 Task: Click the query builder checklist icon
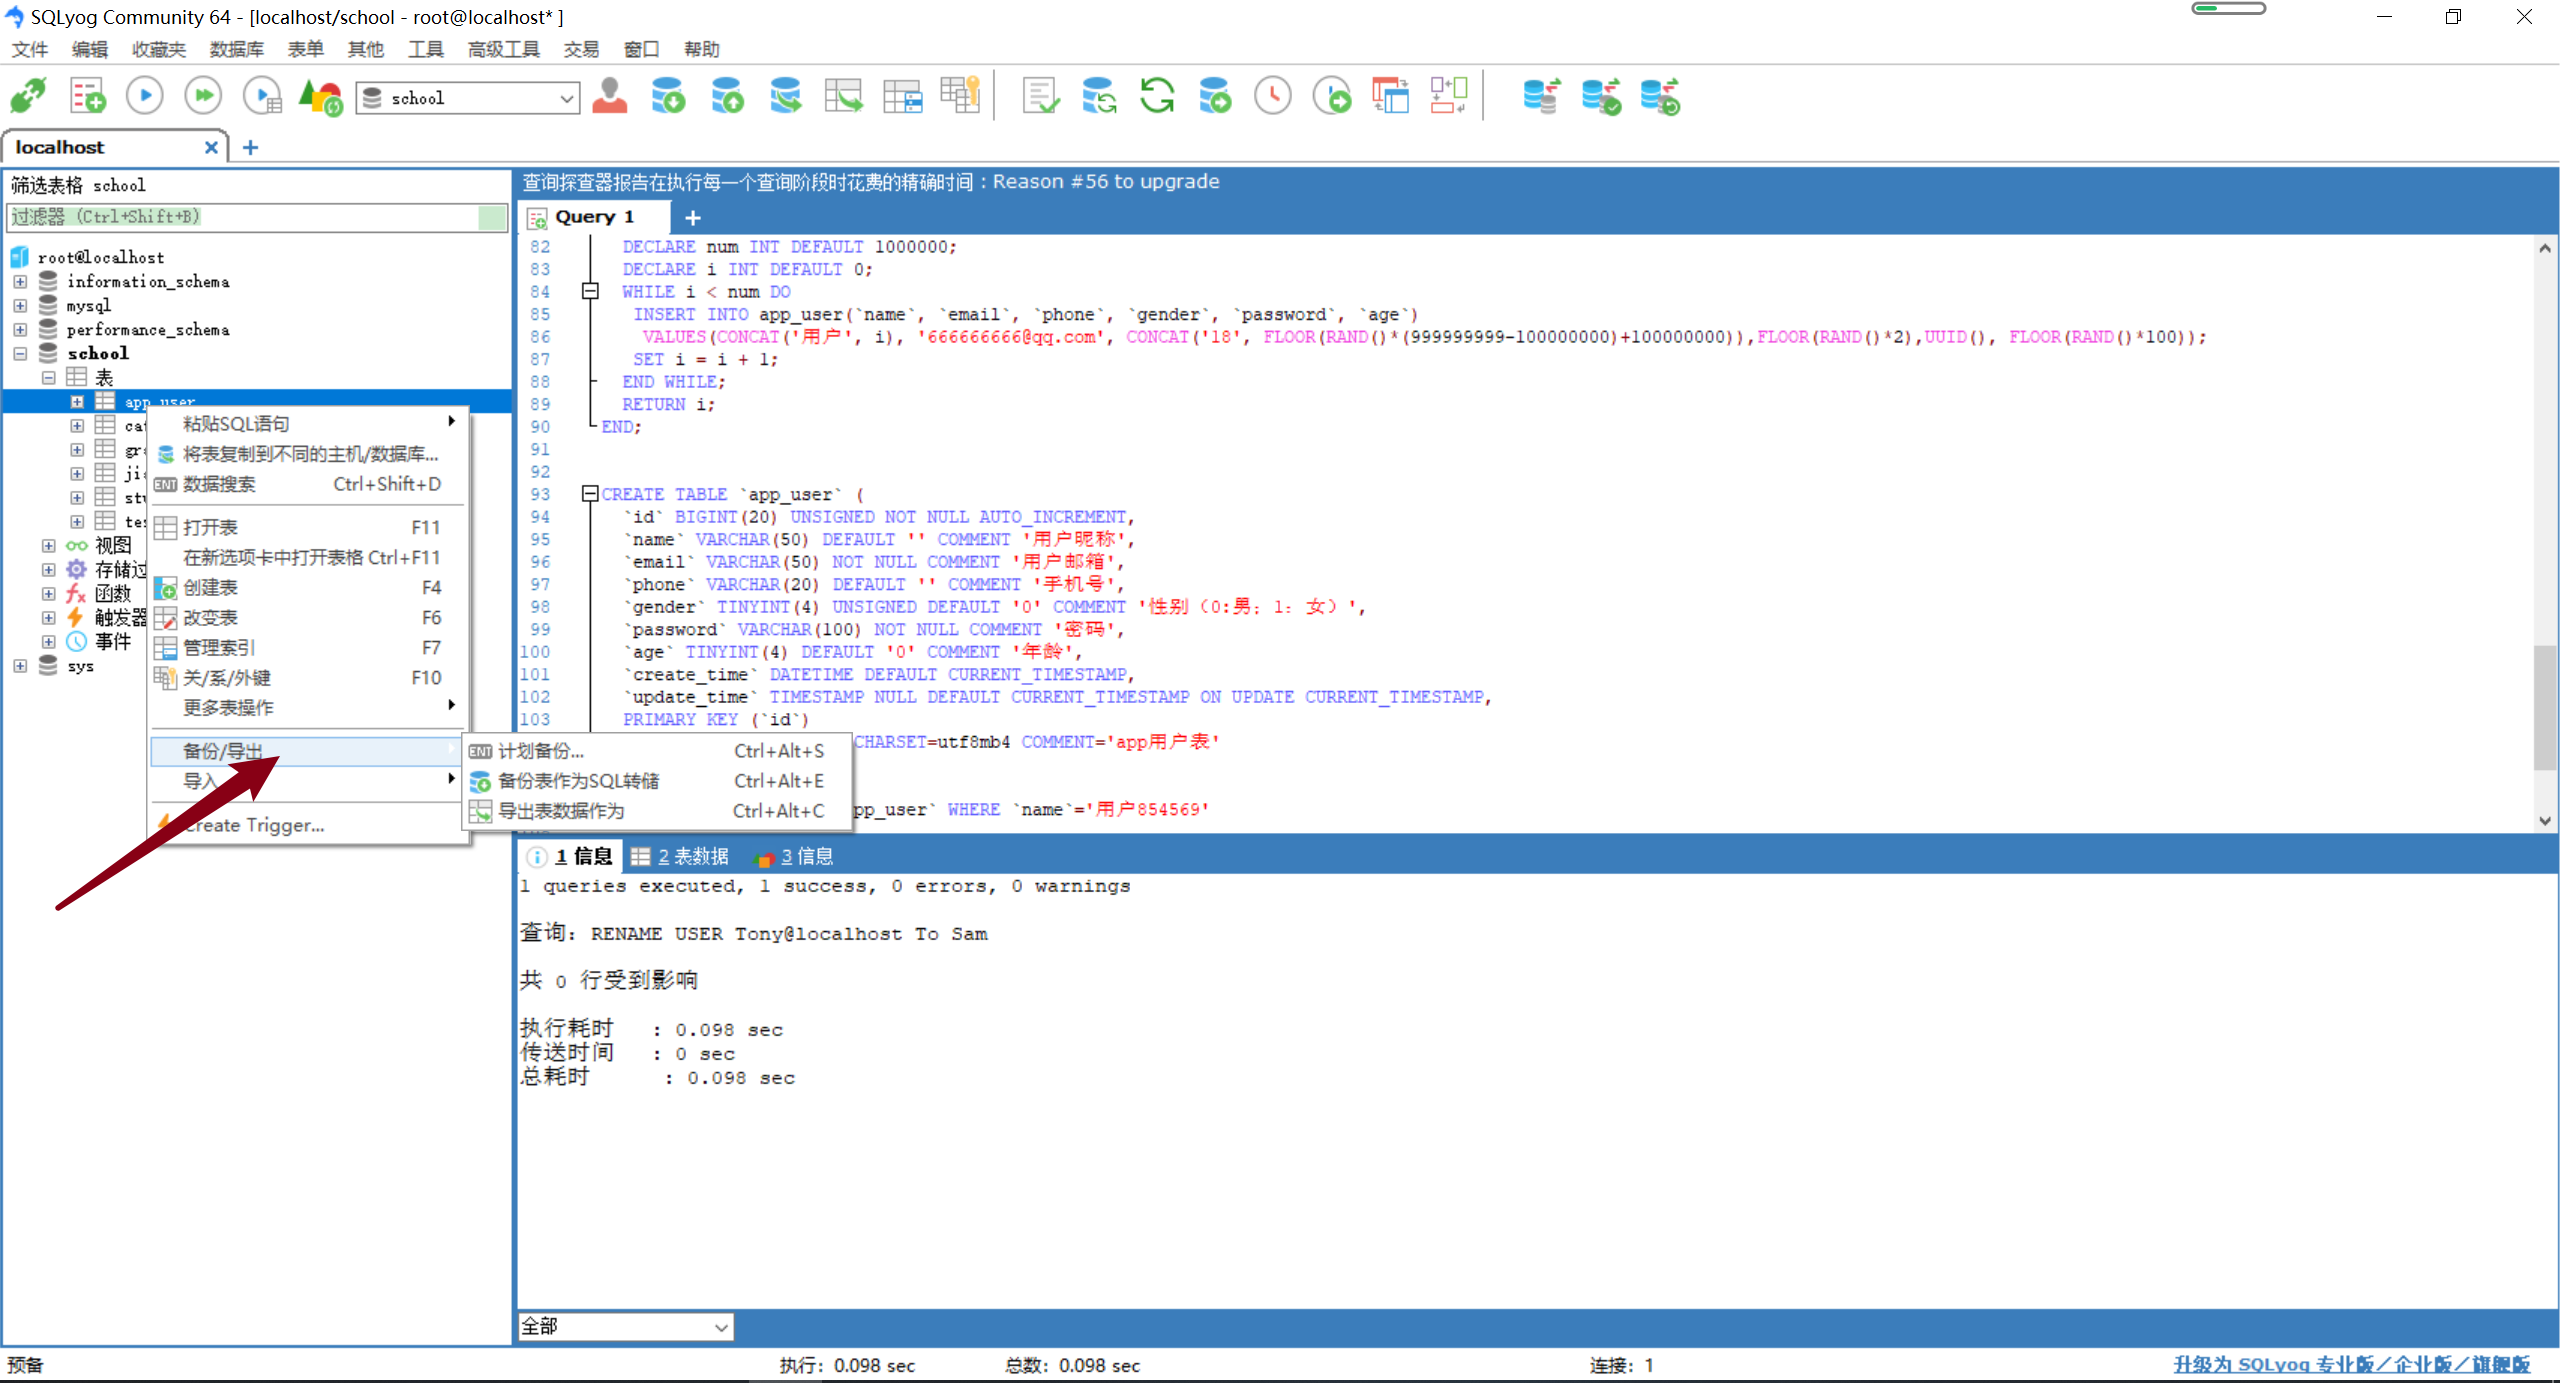(1040, 96)
